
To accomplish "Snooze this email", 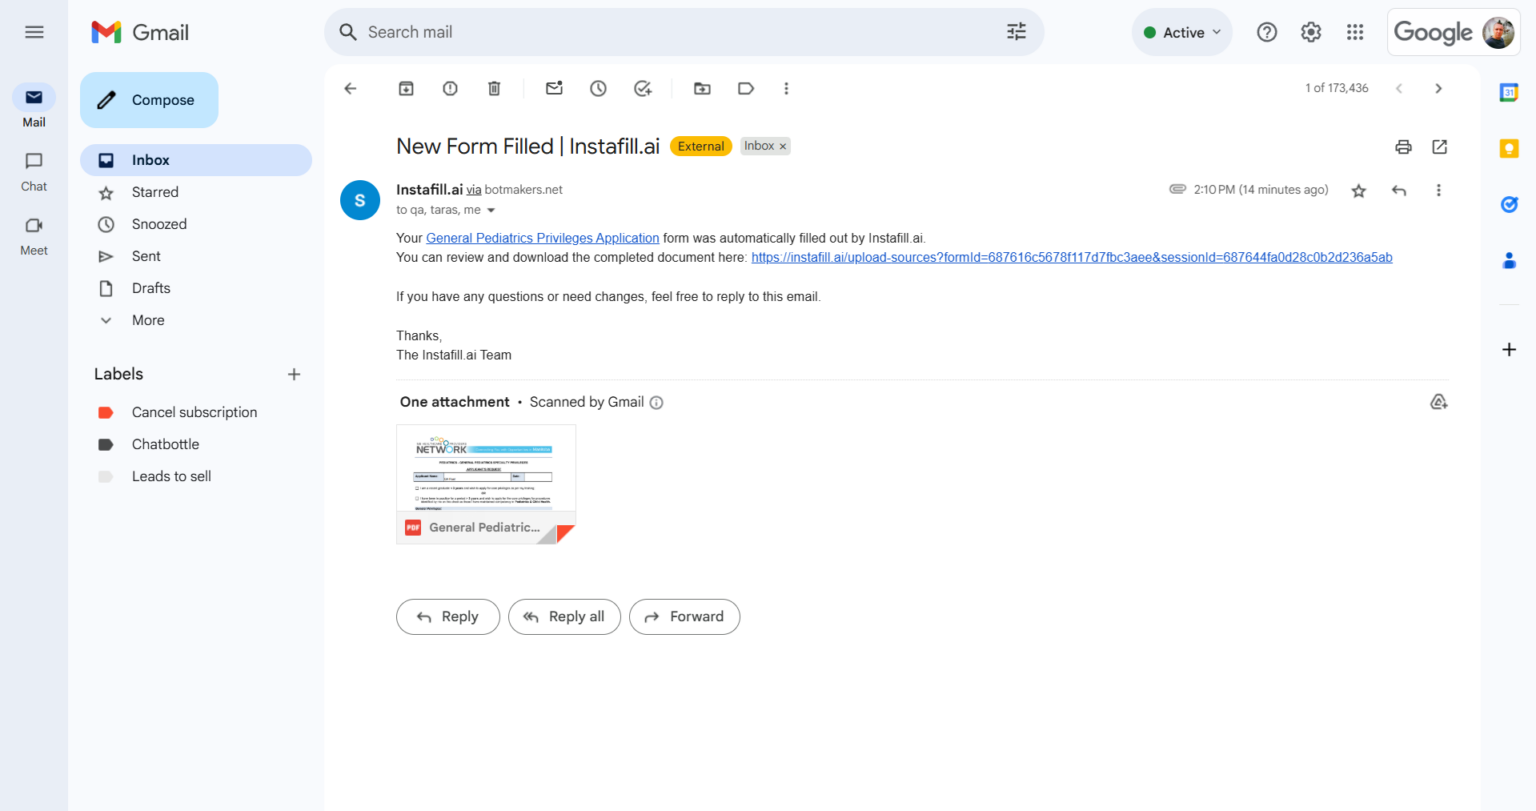I will [x=598, y=88].
